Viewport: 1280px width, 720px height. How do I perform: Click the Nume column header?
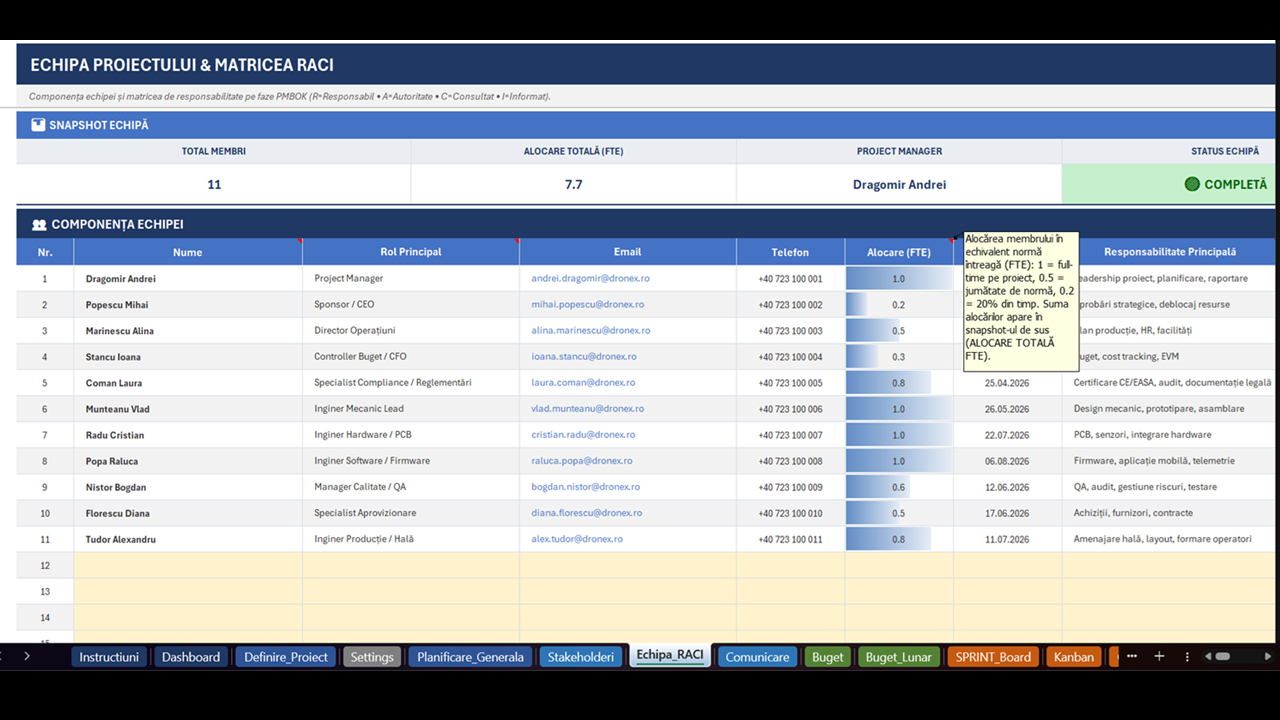point(188,252)
